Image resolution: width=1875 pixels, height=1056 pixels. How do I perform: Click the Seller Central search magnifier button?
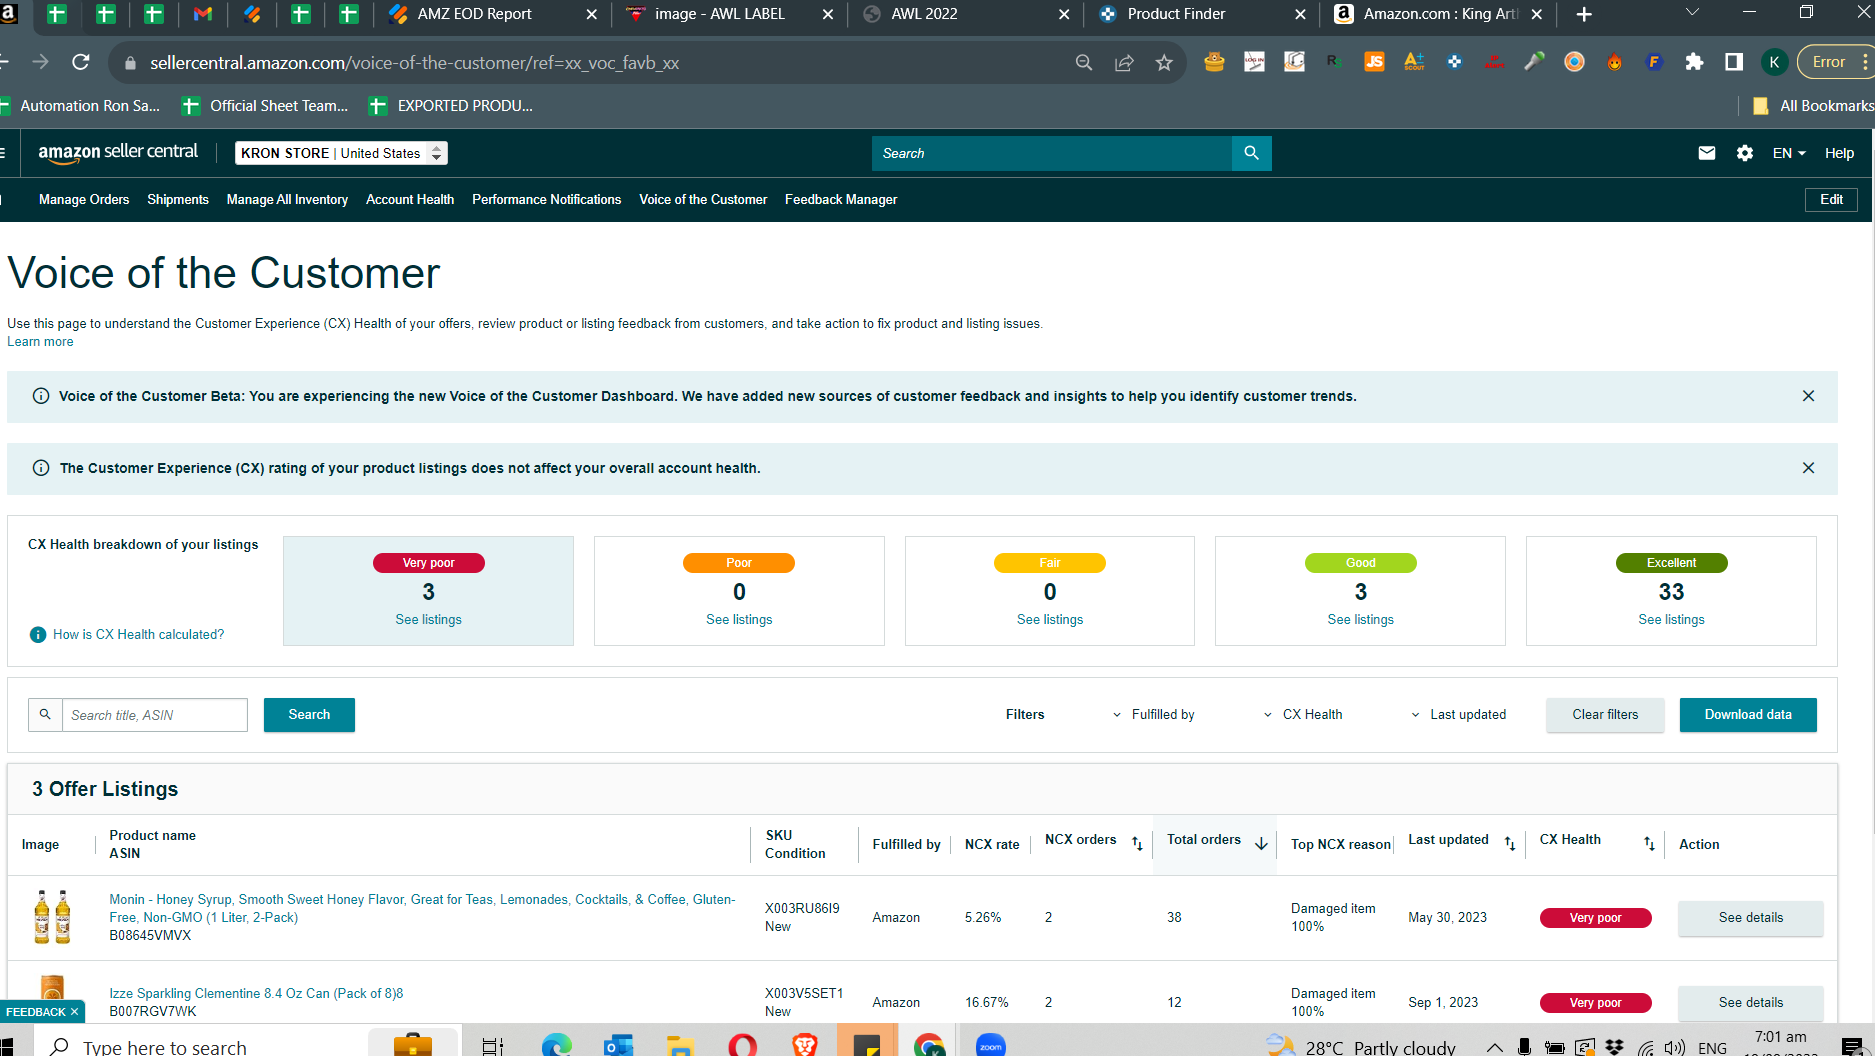tap(1251, 153)
